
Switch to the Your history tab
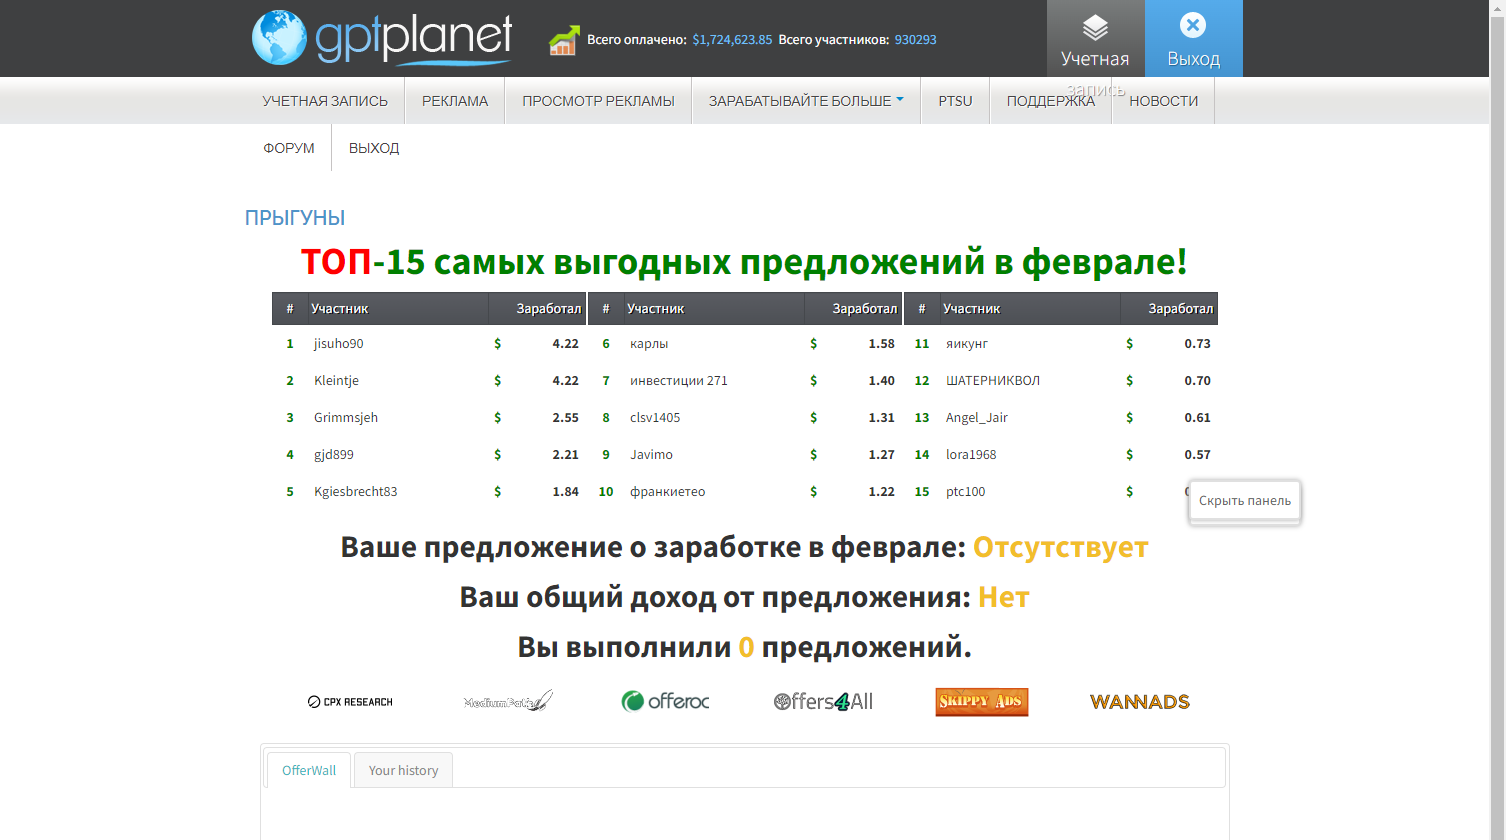click(x=403, y=770)
